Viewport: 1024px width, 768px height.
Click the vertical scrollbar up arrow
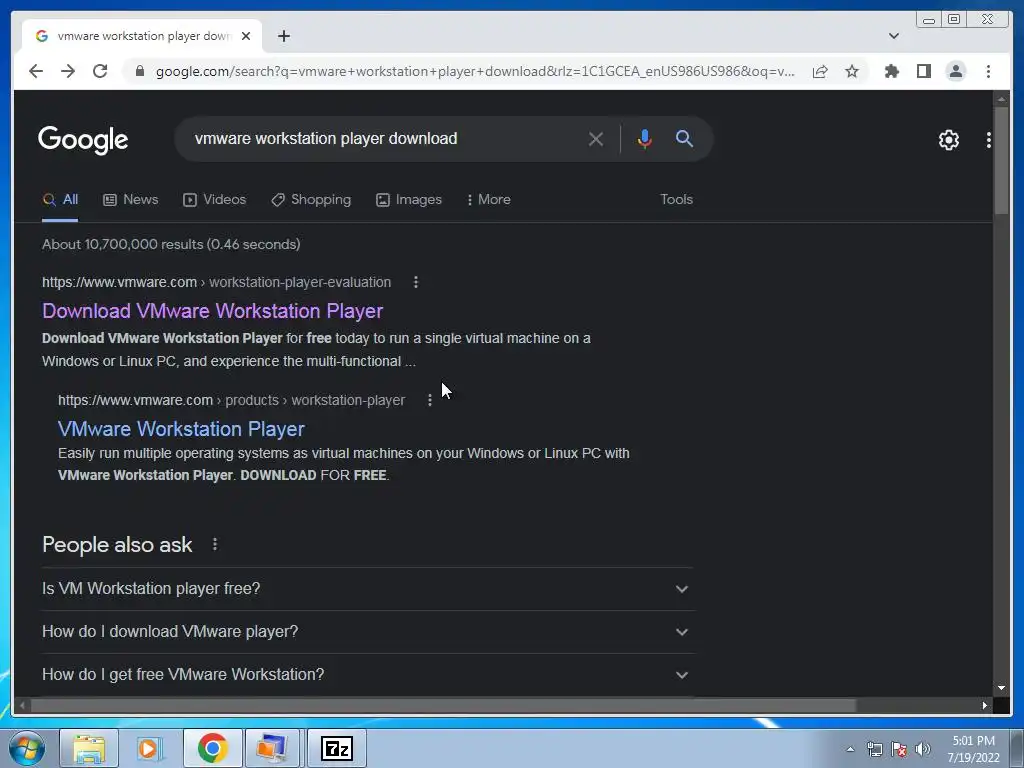[1001, 99]
